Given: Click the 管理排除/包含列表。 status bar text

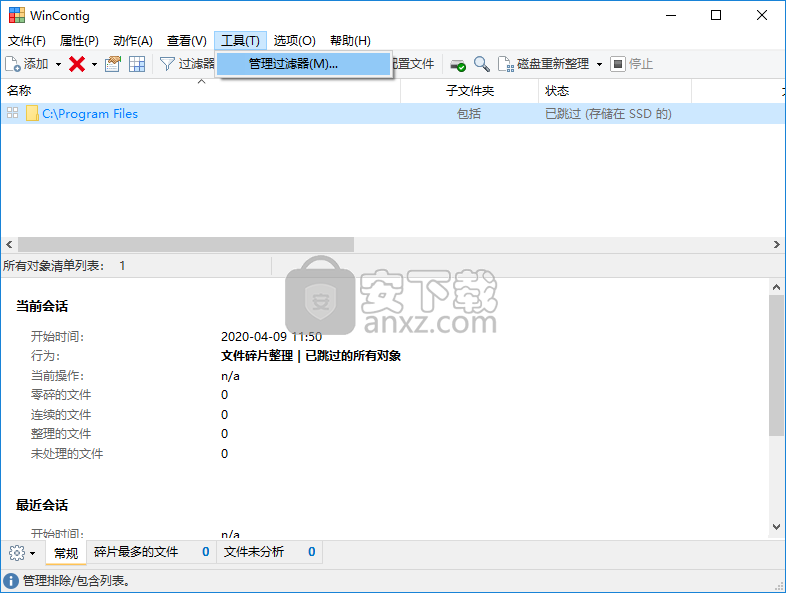Looking at the screenshot, I should 76,581.
